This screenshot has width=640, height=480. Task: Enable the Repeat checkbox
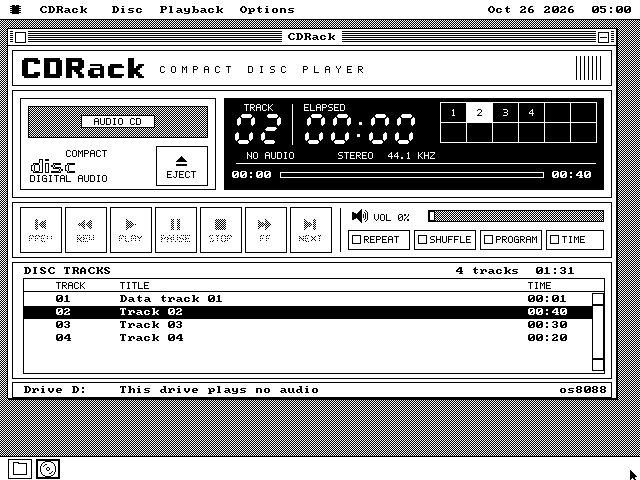(x=379, y=240)
